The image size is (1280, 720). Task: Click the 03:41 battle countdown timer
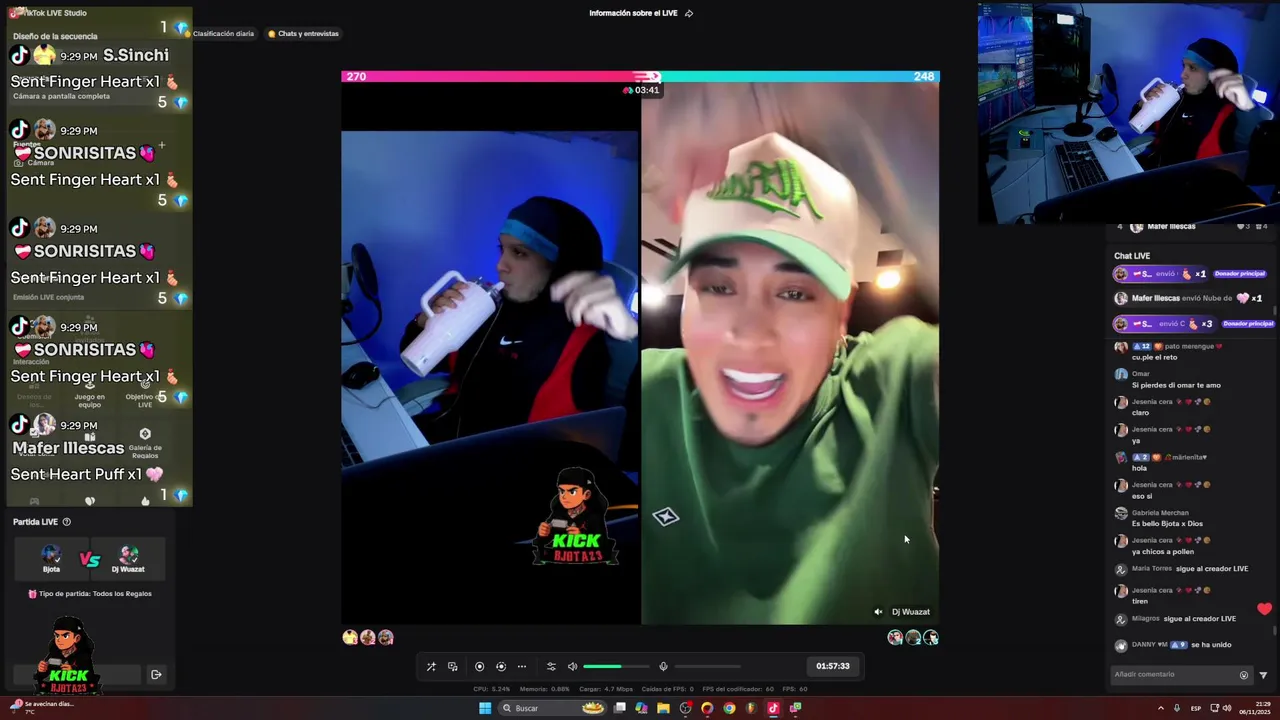641,90
